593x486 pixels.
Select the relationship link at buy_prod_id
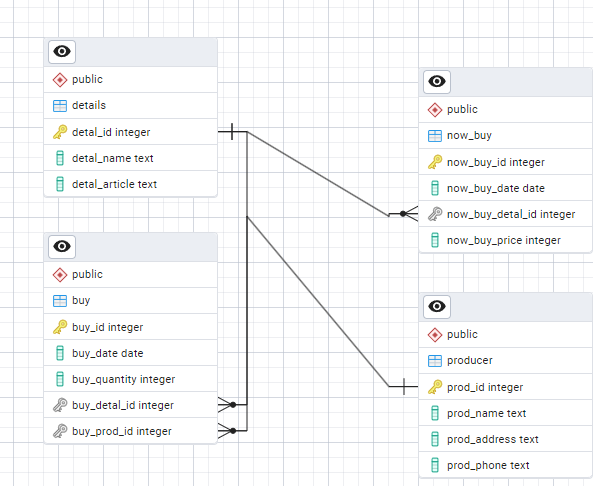click(232, 431)
